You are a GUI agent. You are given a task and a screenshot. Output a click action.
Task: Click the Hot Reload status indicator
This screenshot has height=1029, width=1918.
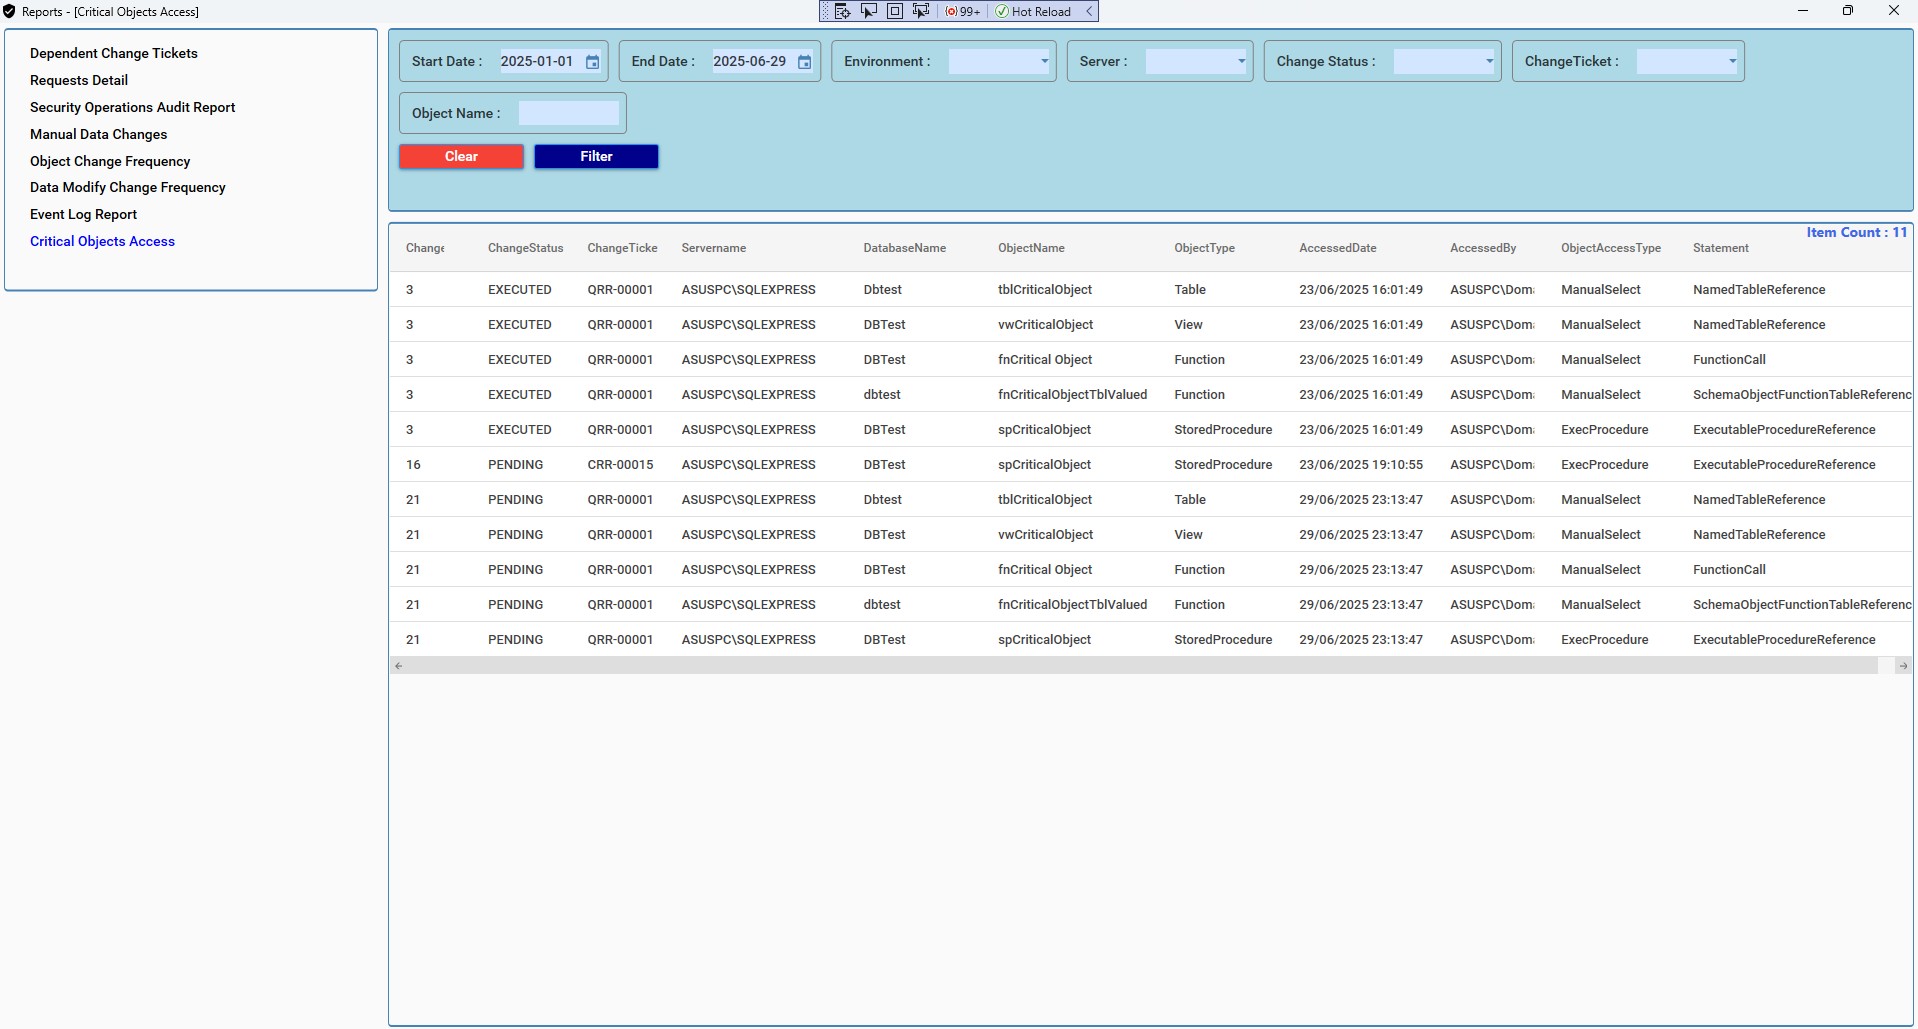[1033, 11]
